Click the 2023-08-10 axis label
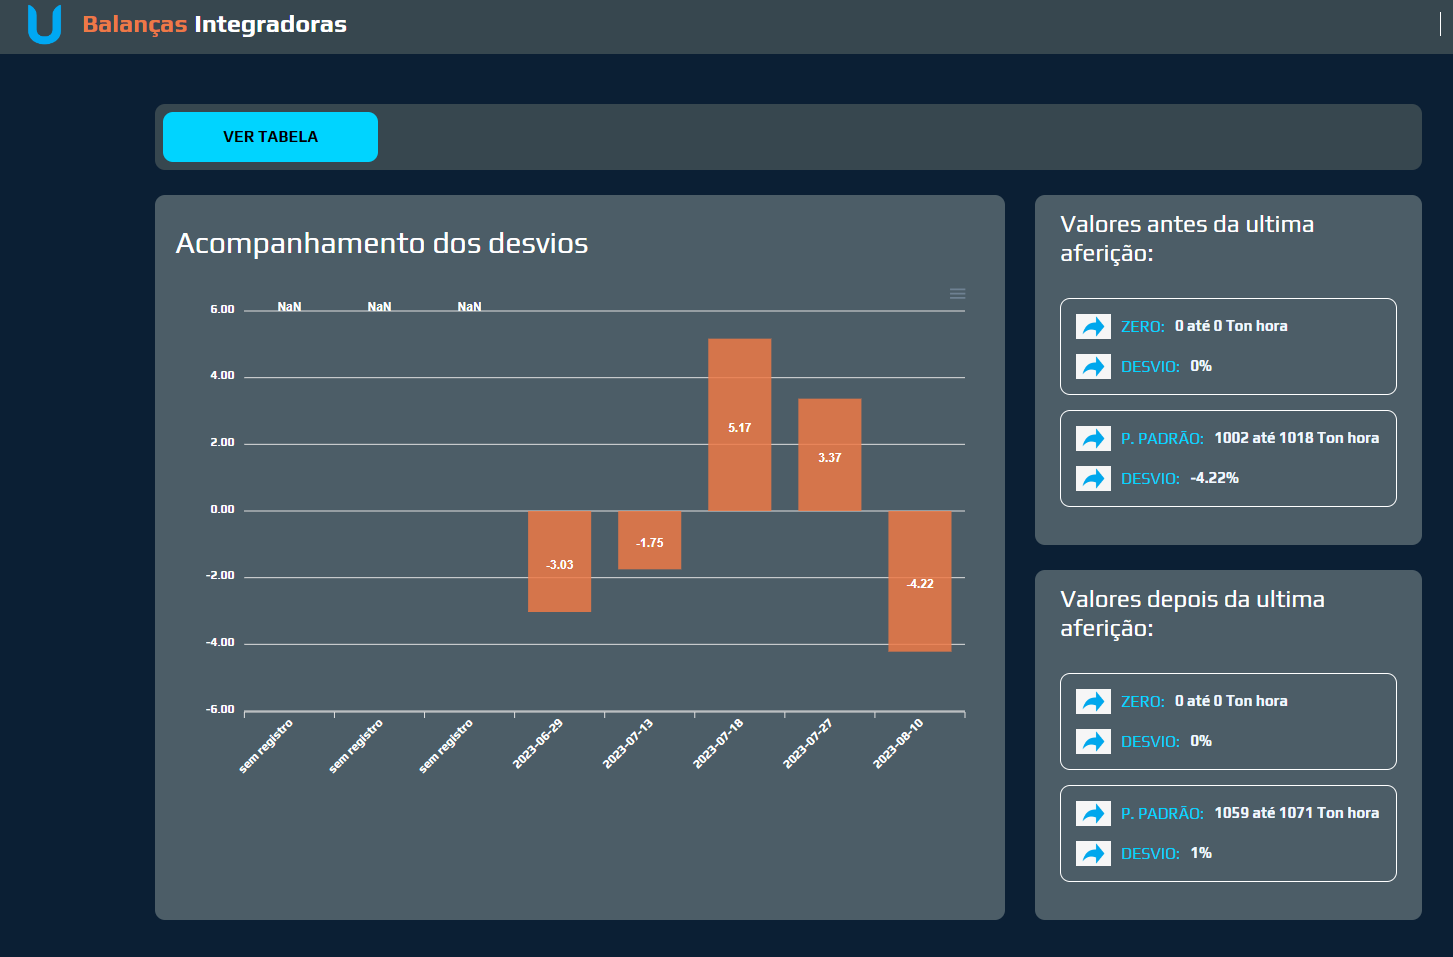This screenshot has width=1453, height=957. coord(898,744)
